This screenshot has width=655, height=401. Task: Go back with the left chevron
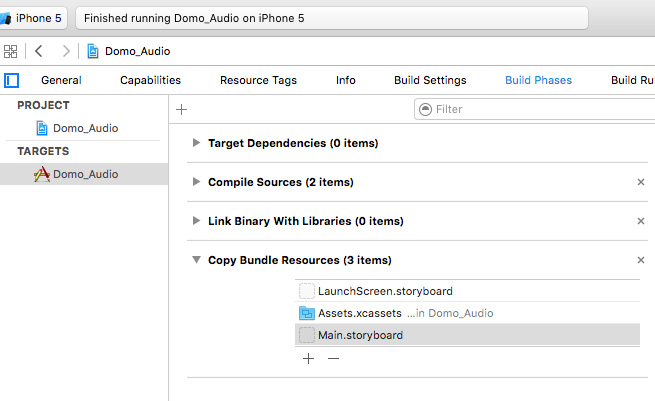(x=38, y=51)
